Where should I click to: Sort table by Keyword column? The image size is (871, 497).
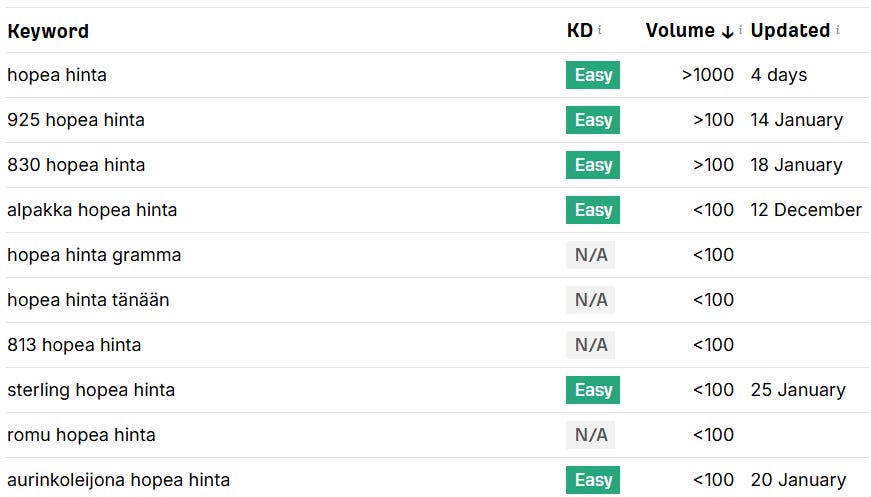click(48, 31)
